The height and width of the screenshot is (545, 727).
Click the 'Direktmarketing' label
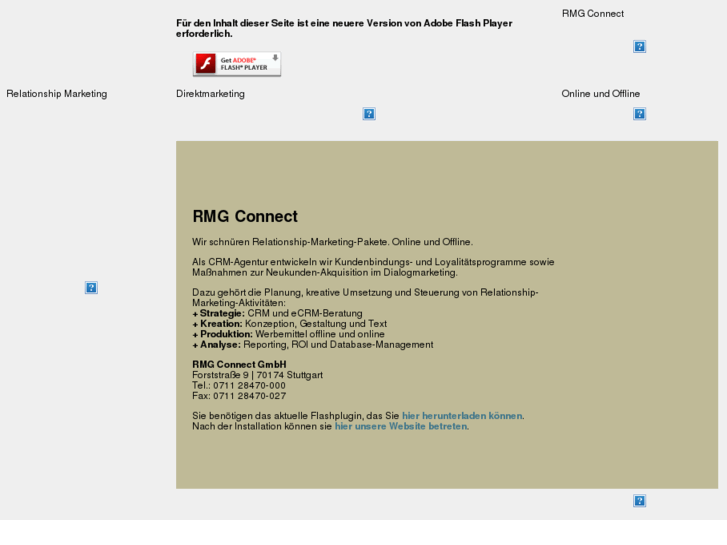click(210, 94)
